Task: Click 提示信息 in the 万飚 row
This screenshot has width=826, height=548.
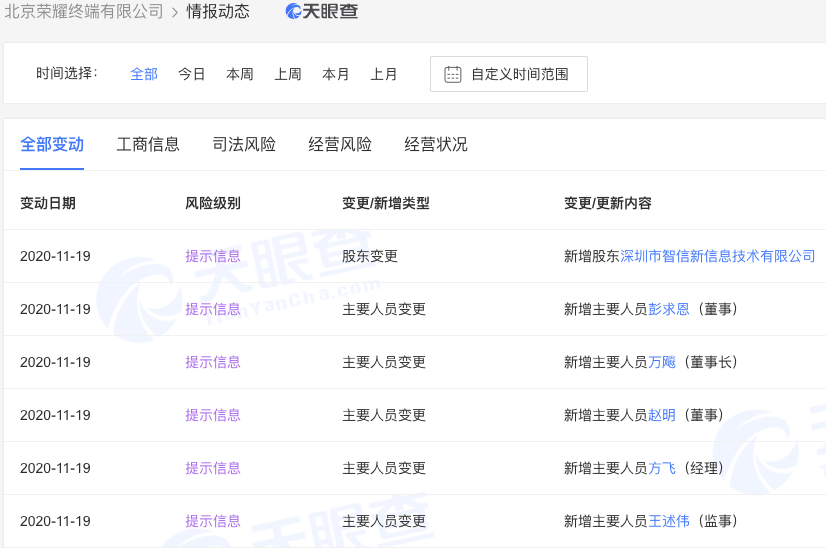Action: coord(213,363)
